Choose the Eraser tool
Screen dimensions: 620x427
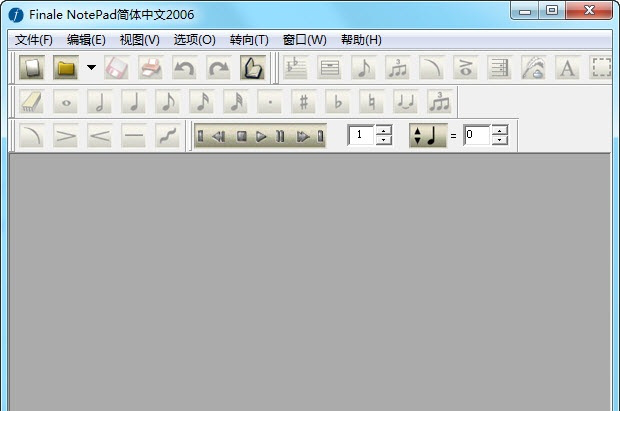click(32, 102)
